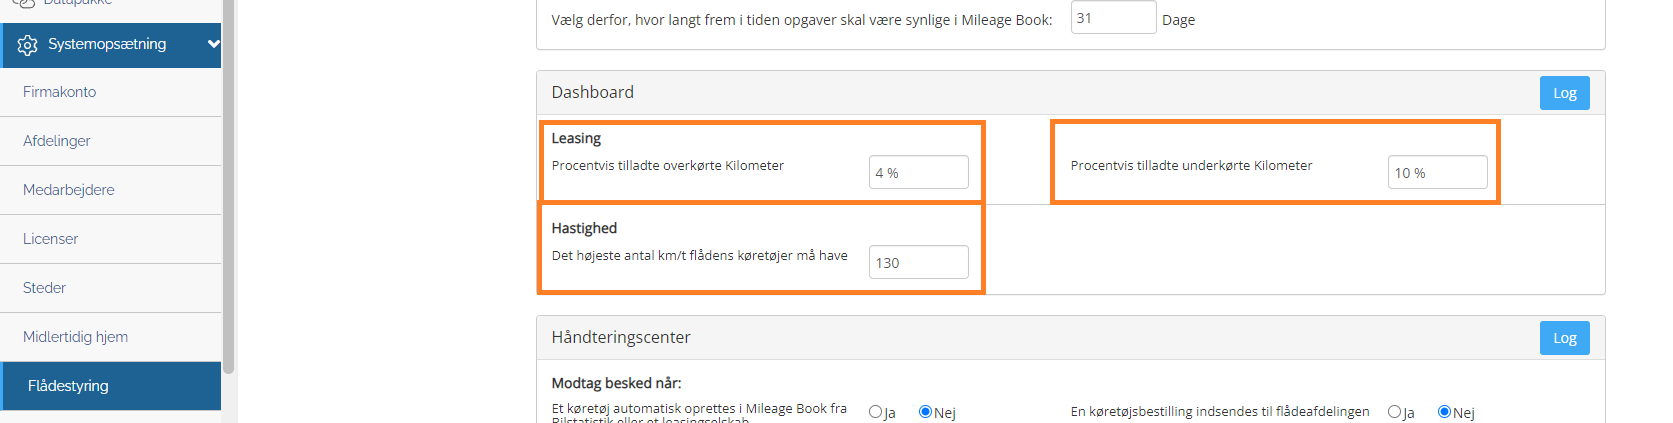Edit the overkørte Kilometer percentage field
1673x423 pixels.
point(918,172)
